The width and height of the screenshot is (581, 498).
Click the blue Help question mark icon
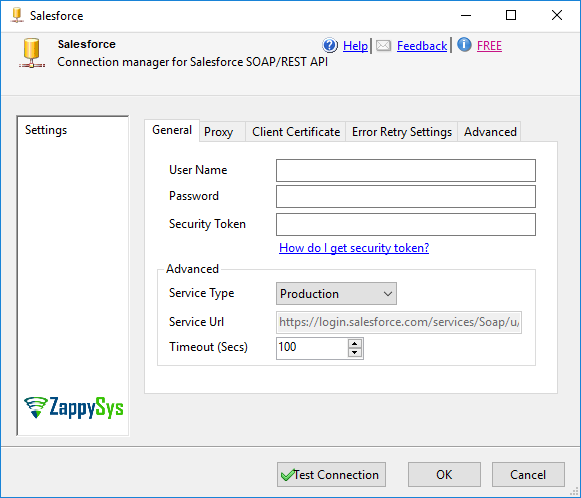[330, 45]
